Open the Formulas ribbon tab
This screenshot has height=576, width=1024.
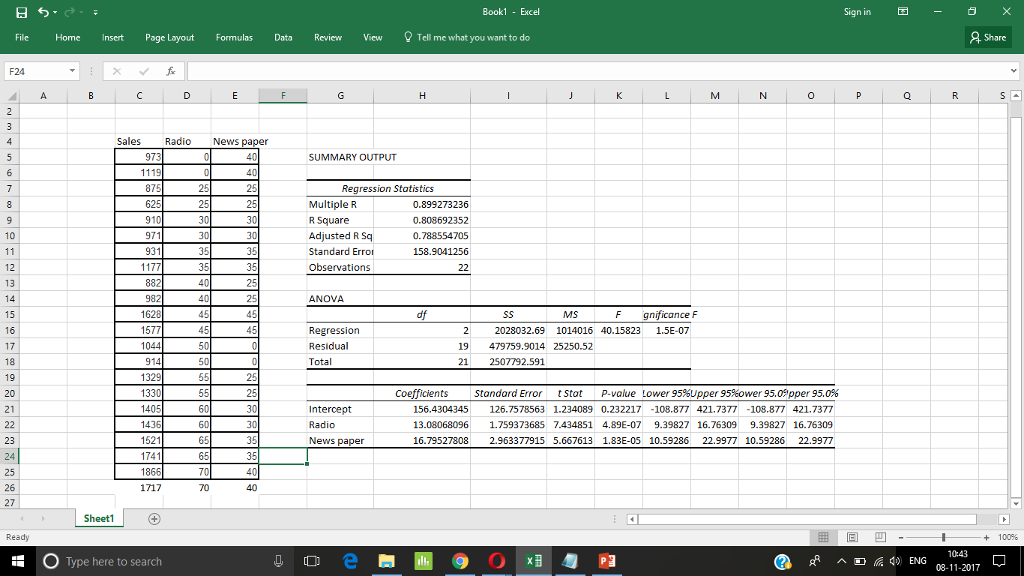pos(234,37)
